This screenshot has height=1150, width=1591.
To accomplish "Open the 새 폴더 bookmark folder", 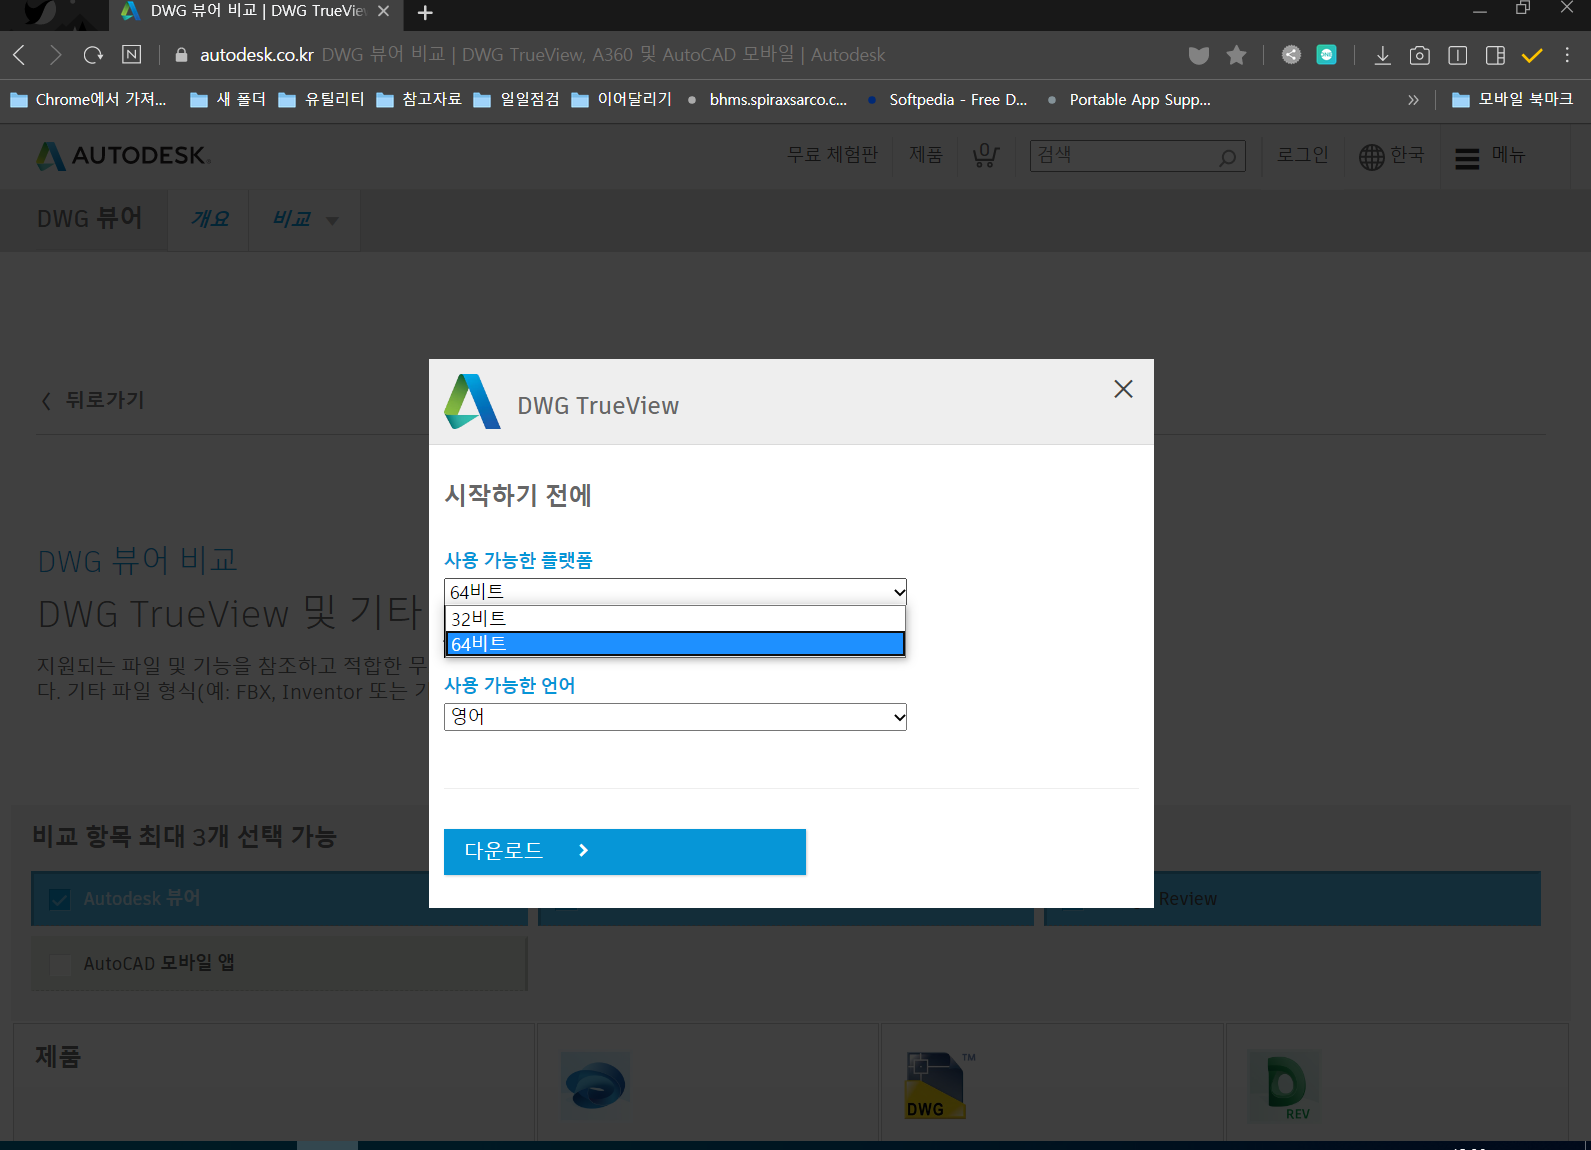I will click(228, 100).
